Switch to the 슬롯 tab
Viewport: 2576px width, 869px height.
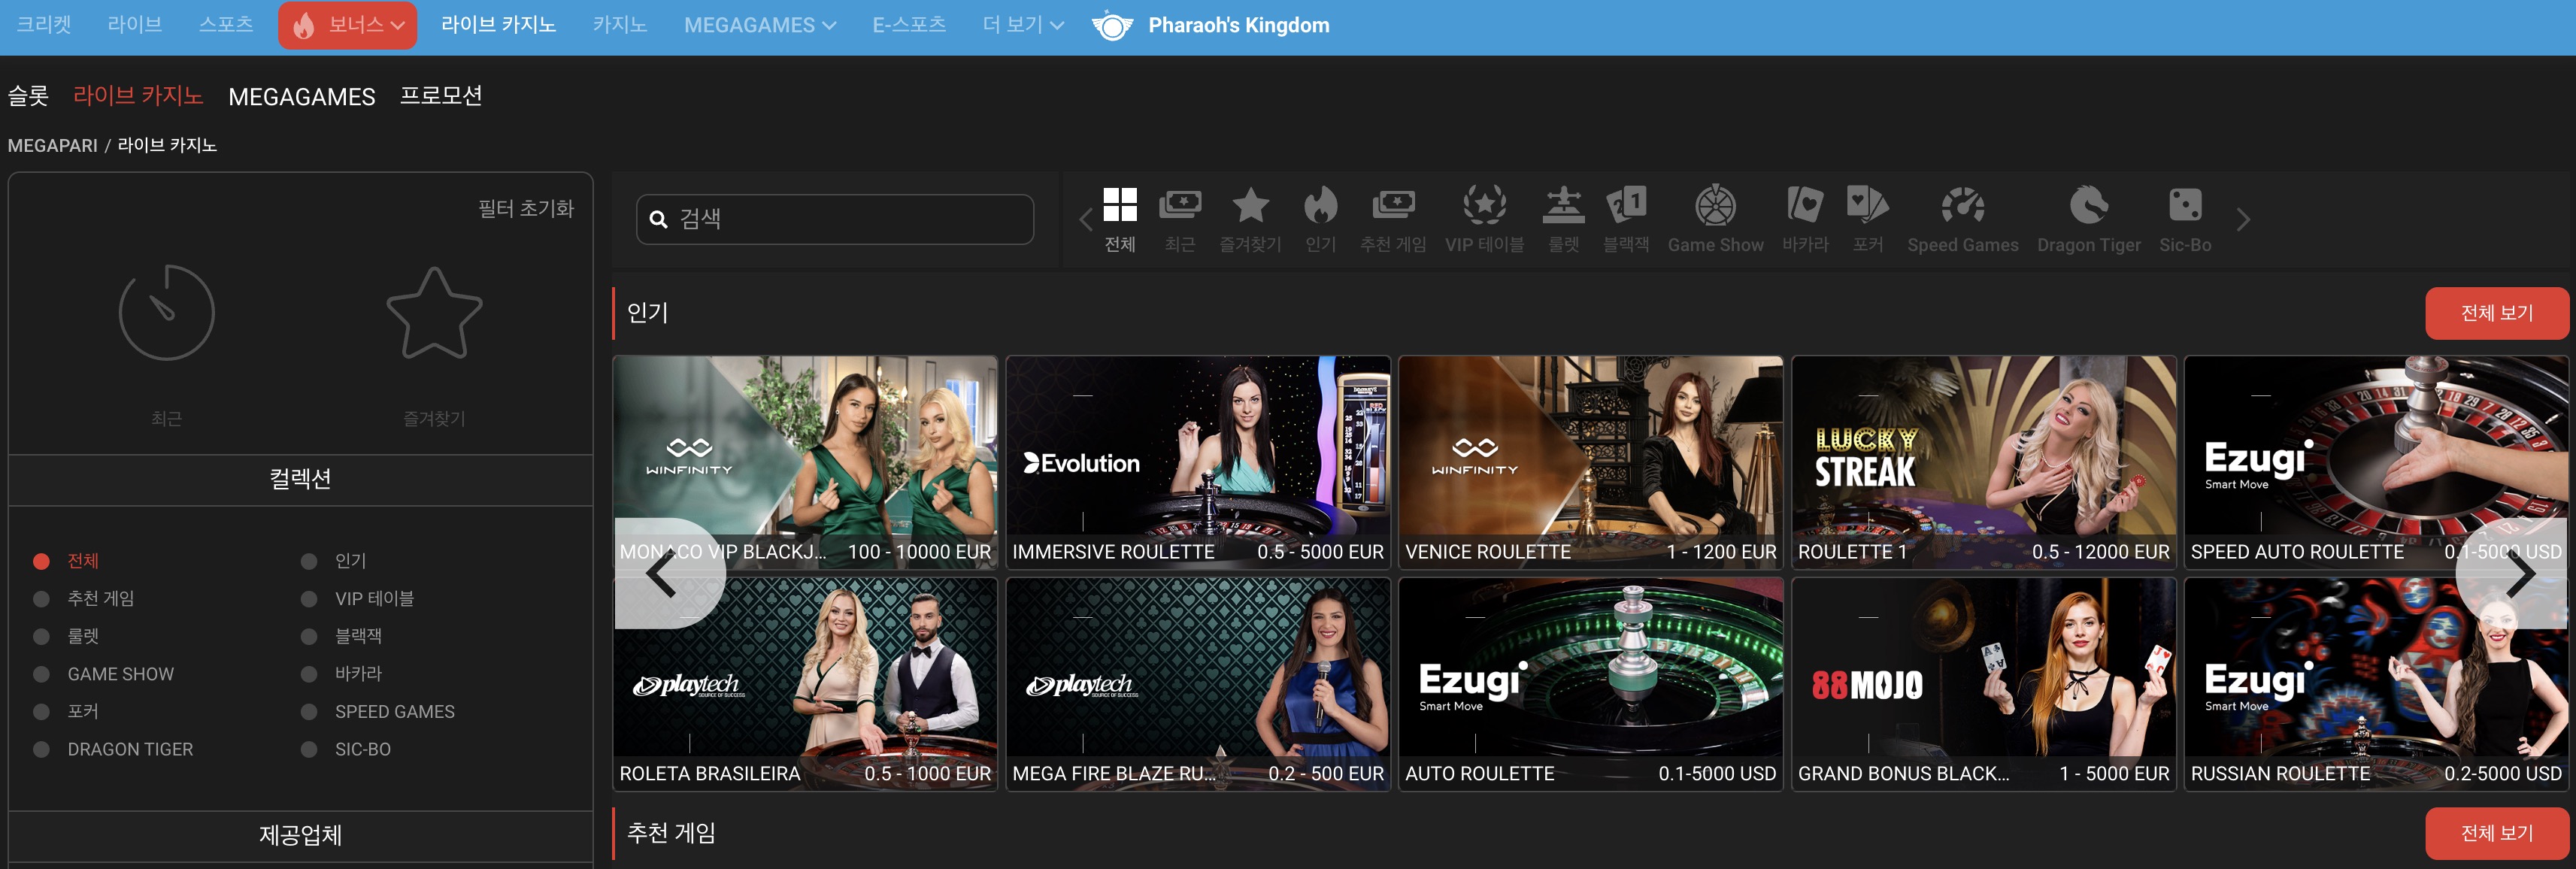(28, 96)
